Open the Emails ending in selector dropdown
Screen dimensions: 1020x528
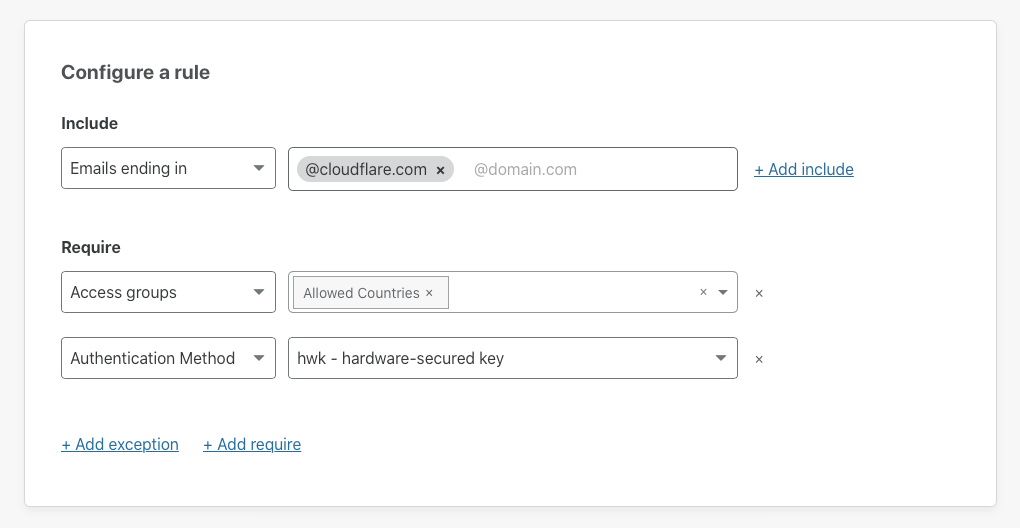coord(168,168)
